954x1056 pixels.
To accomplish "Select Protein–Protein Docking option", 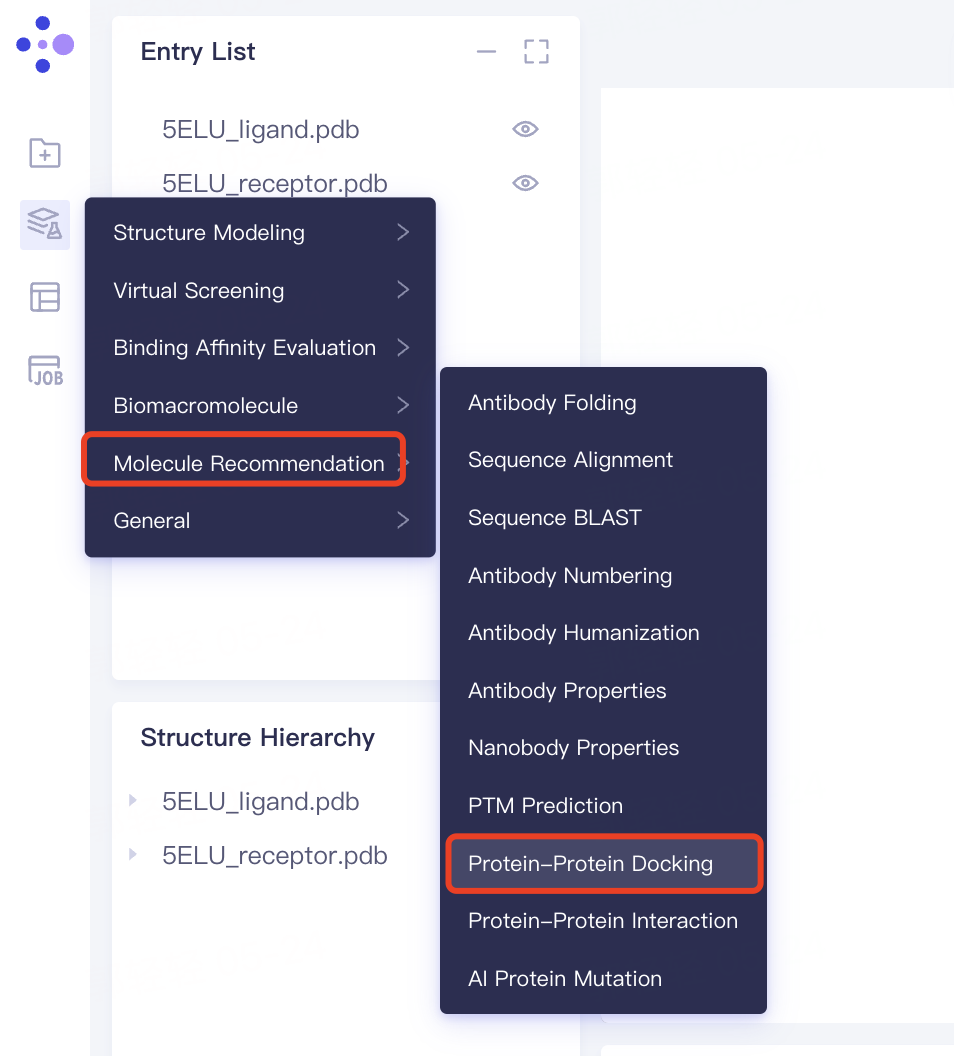I will pyautogui.click(x=591, y=864).
